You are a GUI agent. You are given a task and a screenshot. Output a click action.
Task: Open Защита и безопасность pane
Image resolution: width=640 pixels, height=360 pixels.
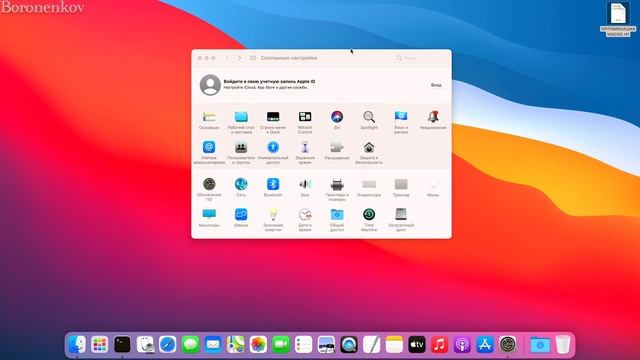(369, 147)
